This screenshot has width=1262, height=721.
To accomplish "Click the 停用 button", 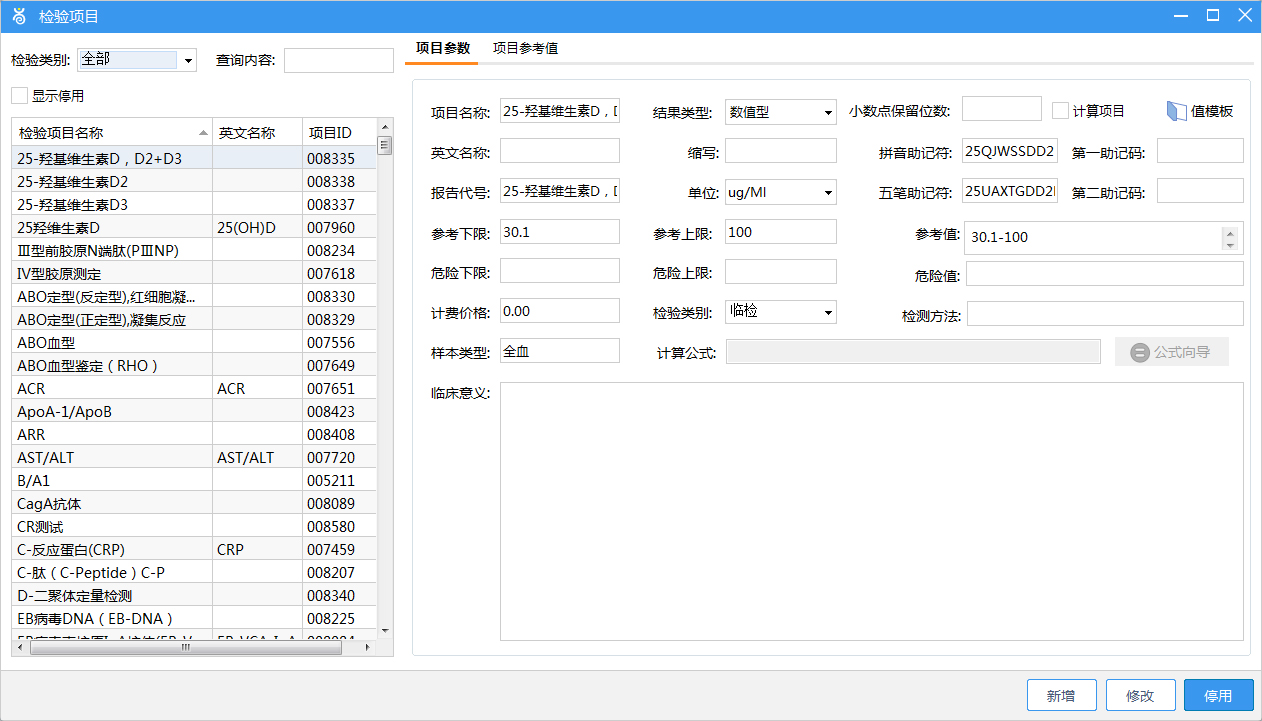I will coord(1218,696).
